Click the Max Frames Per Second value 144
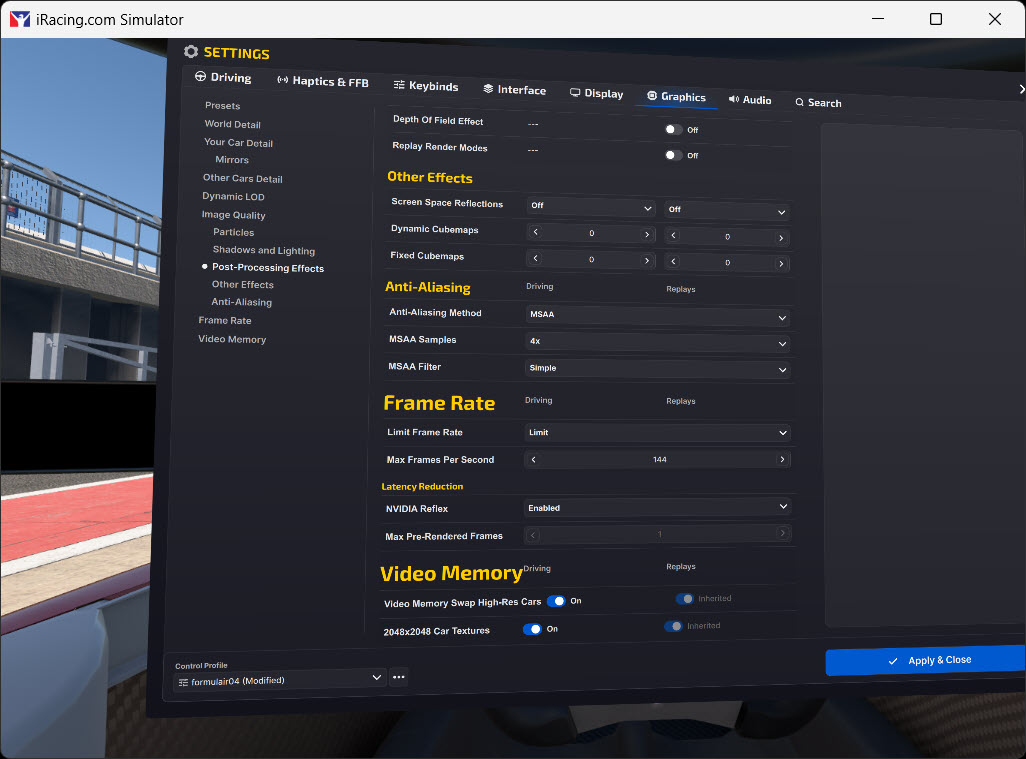Viewport: 1026px width, 759px height. [659, 459]
